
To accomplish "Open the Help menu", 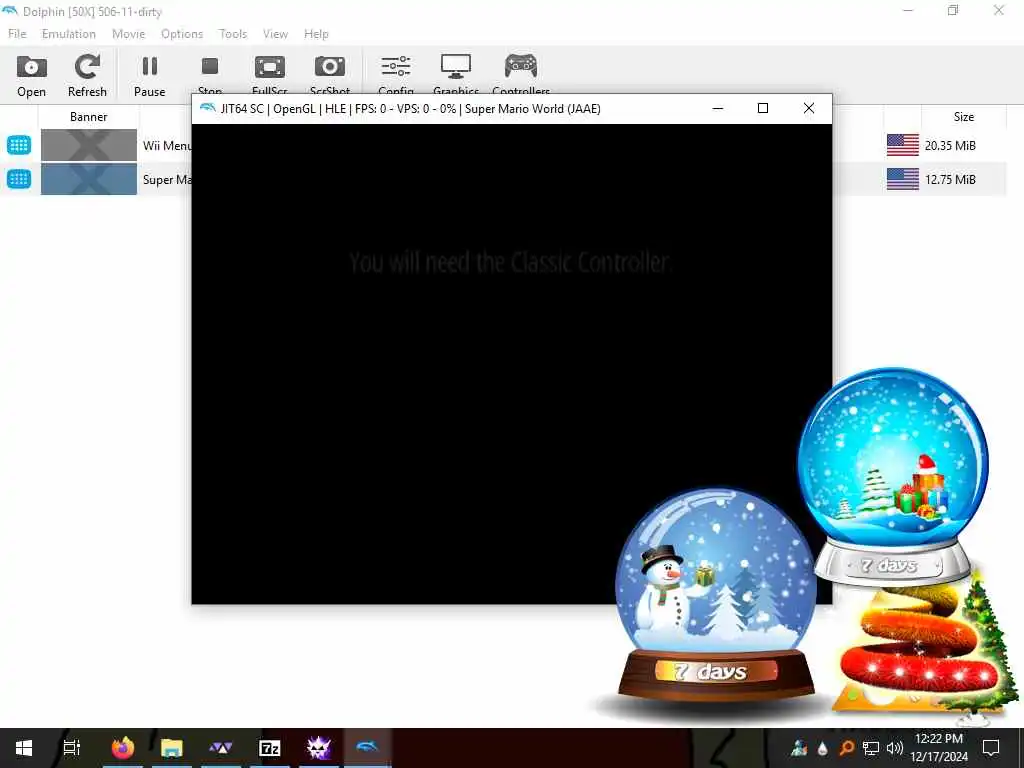I will click(316, 34).
